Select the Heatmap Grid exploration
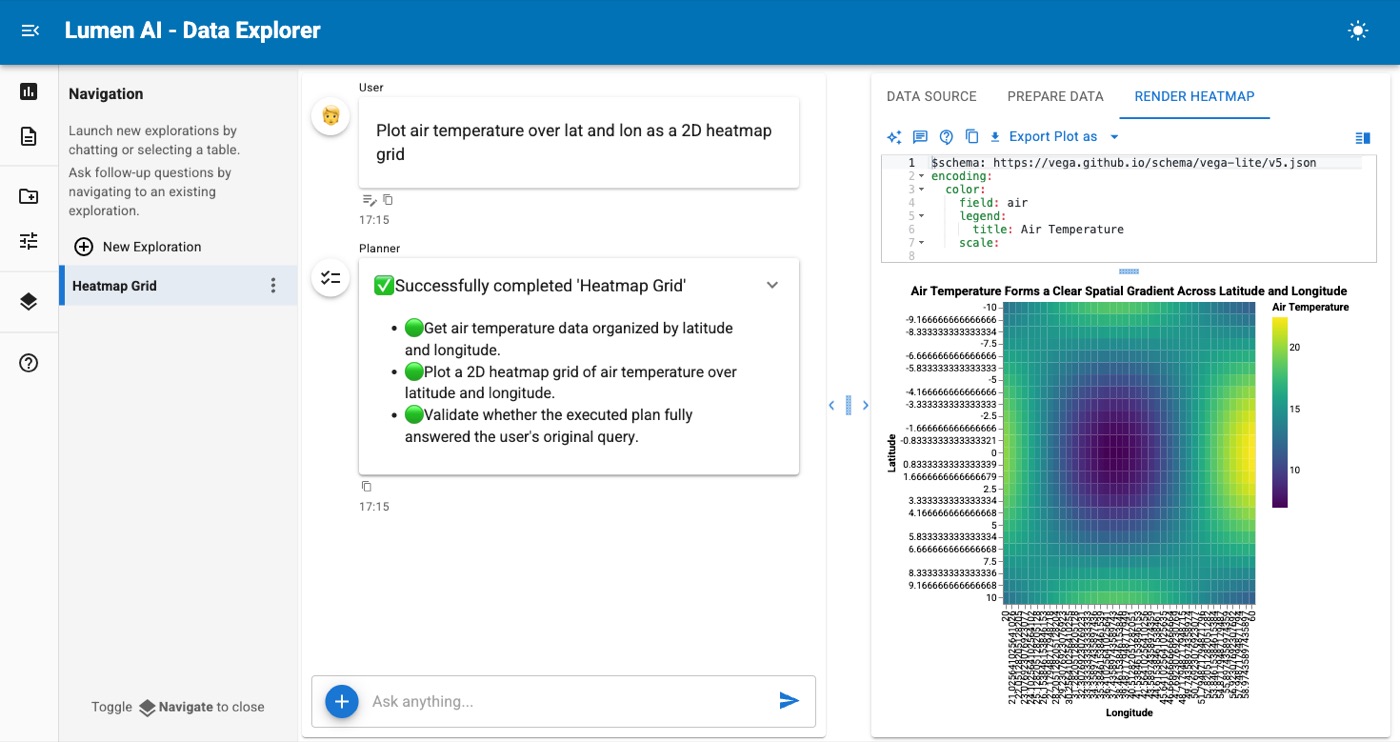Screen dimensions: 1400x742 coord(178,286)
